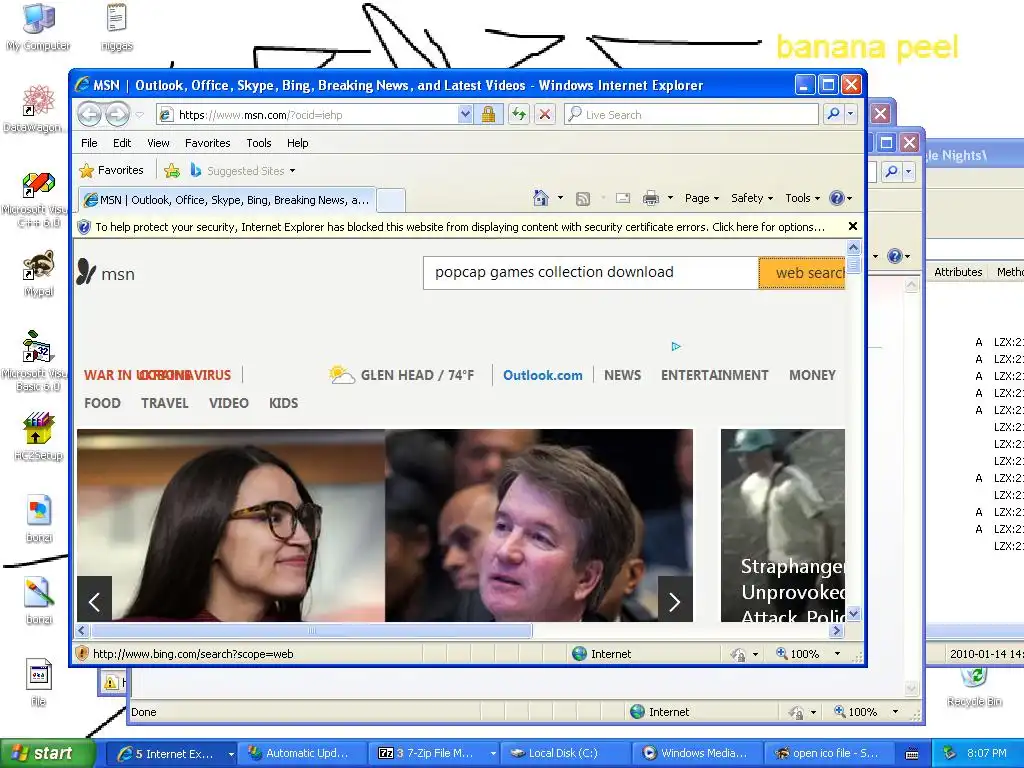Open the search provider dropdown arrow
1024x768 pixels.
point(850,114)
